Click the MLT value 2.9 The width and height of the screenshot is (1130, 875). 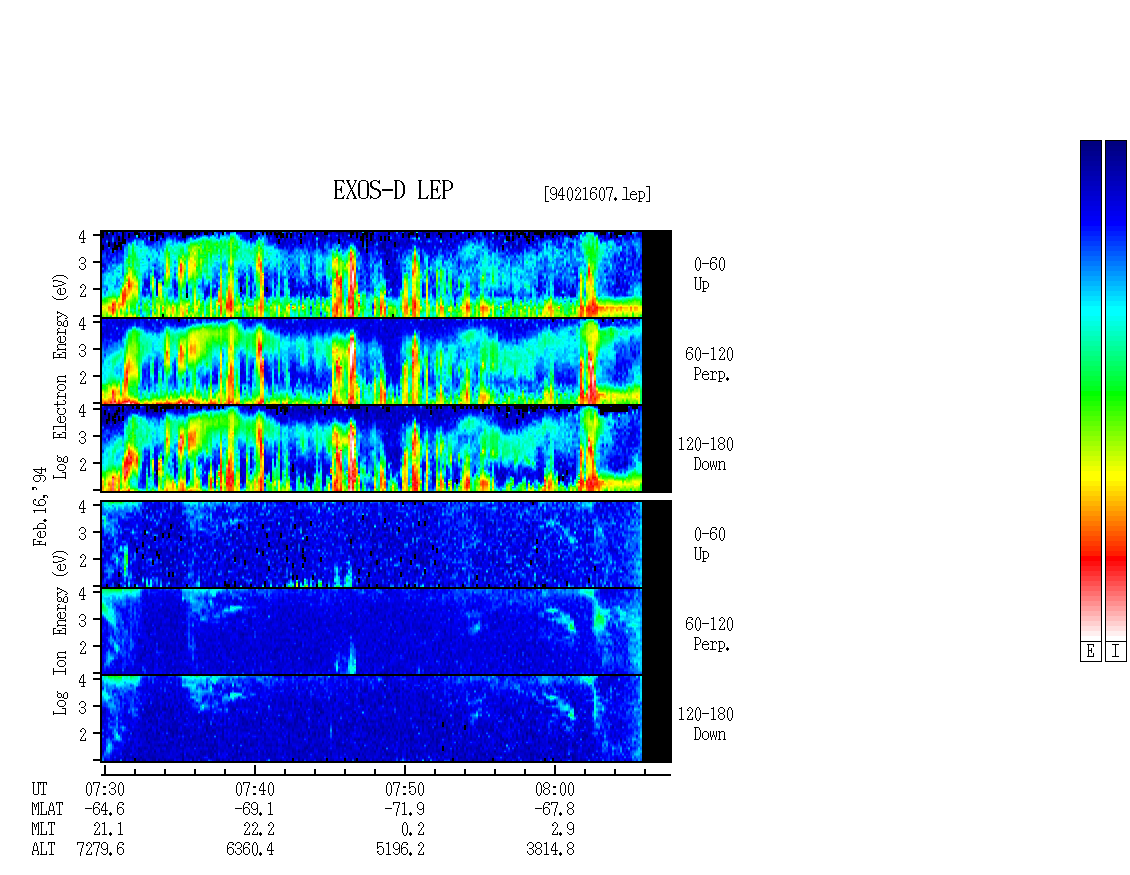562,830
